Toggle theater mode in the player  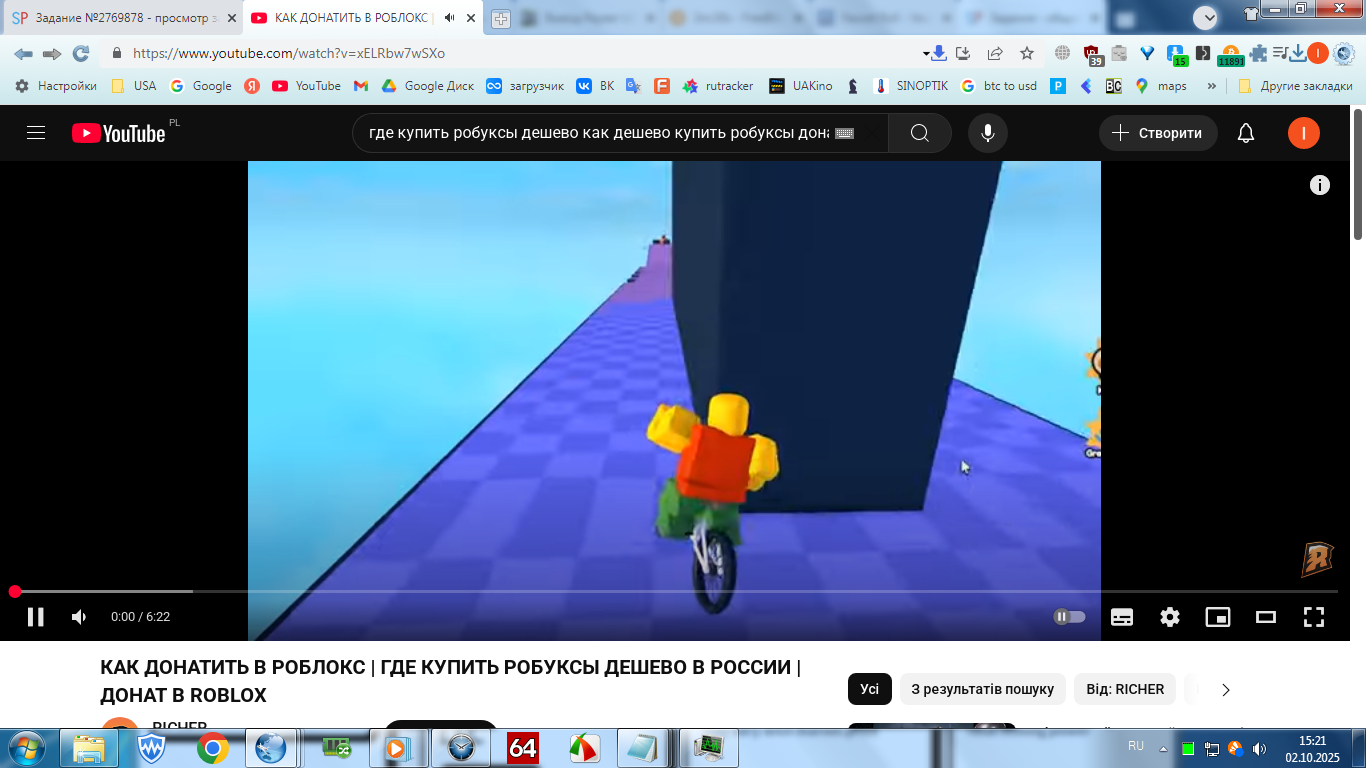tap(1266, 617)
